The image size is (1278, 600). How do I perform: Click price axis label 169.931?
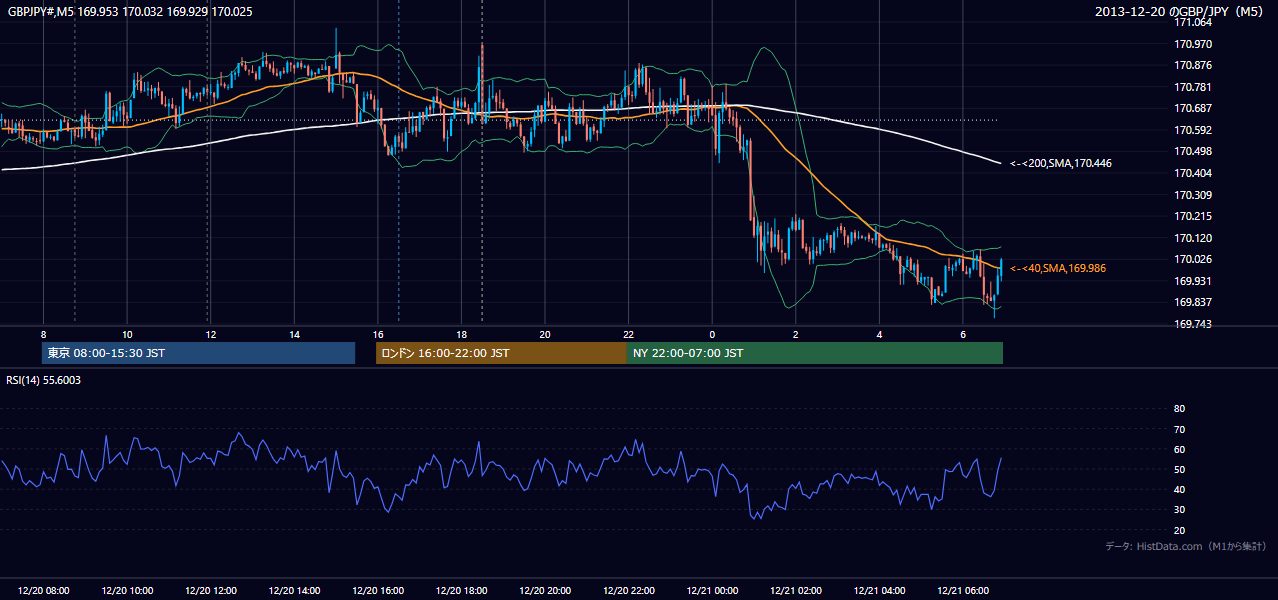tap(1192, 281)
